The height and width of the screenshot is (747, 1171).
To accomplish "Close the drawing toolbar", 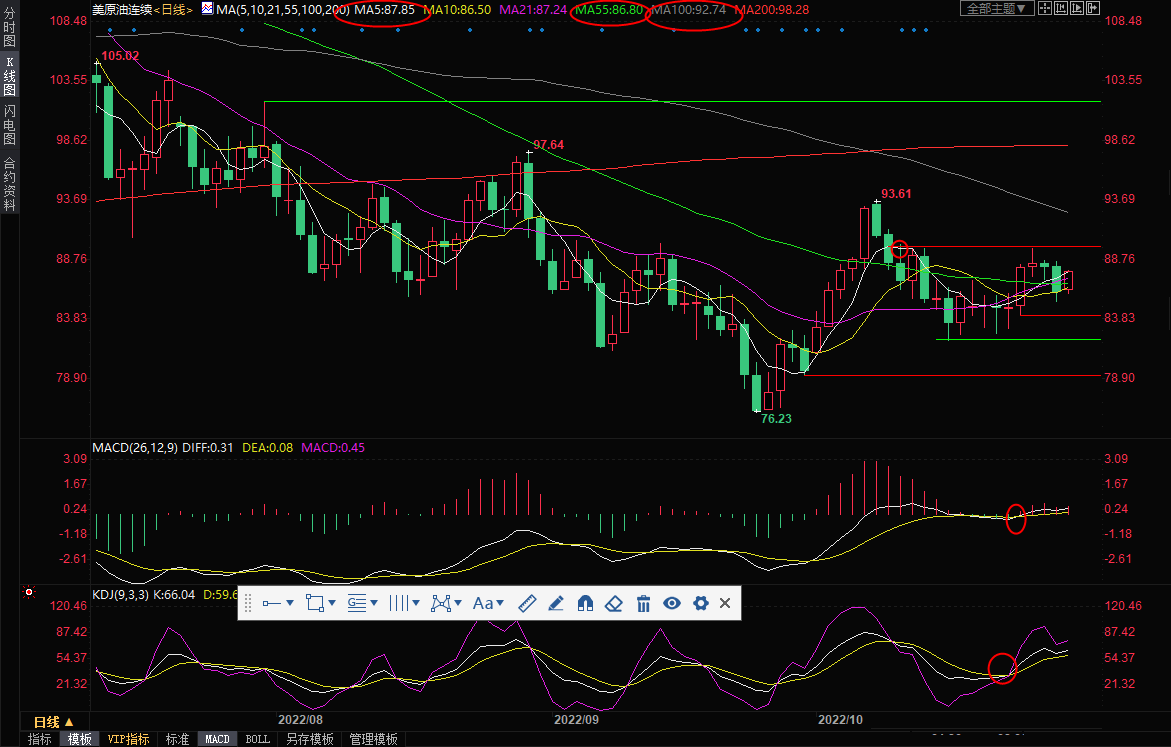I will pyautogui.click(x=725, y=603).
